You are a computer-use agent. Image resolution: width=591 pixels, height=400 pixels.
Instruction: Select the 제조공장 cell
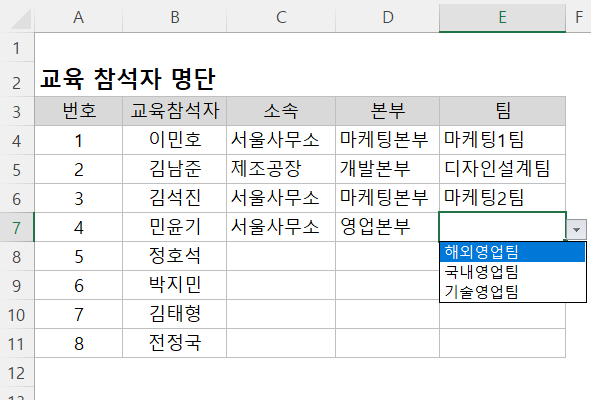tap(281, 169)
